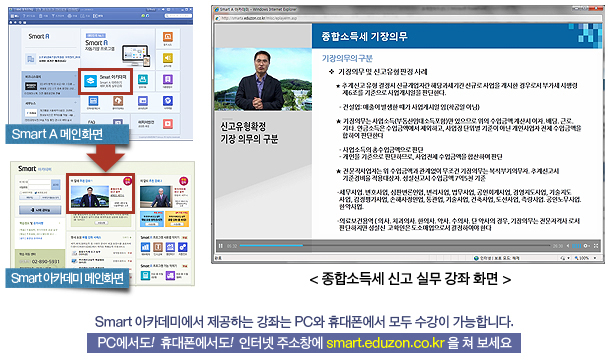Click the ID input field on Smart 아카데미
This screenshot has height=361, width=612.
(x=39, y=182)
